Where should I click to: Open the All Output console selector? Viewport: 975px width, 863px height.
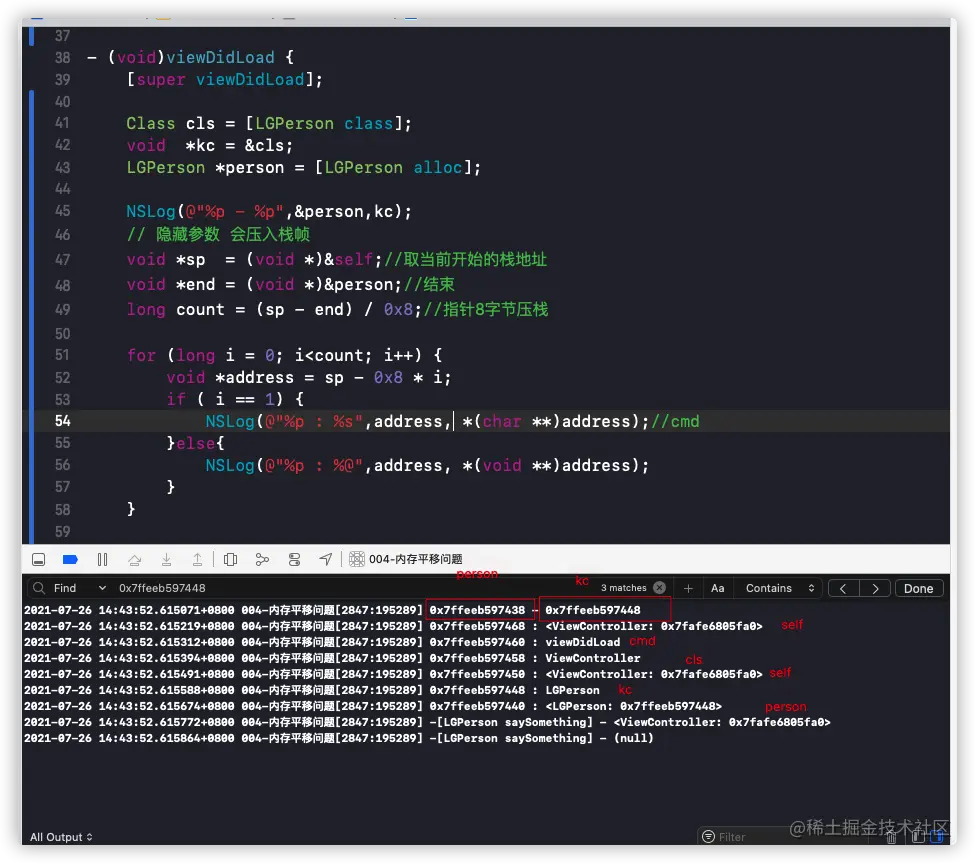click(61, 837)
